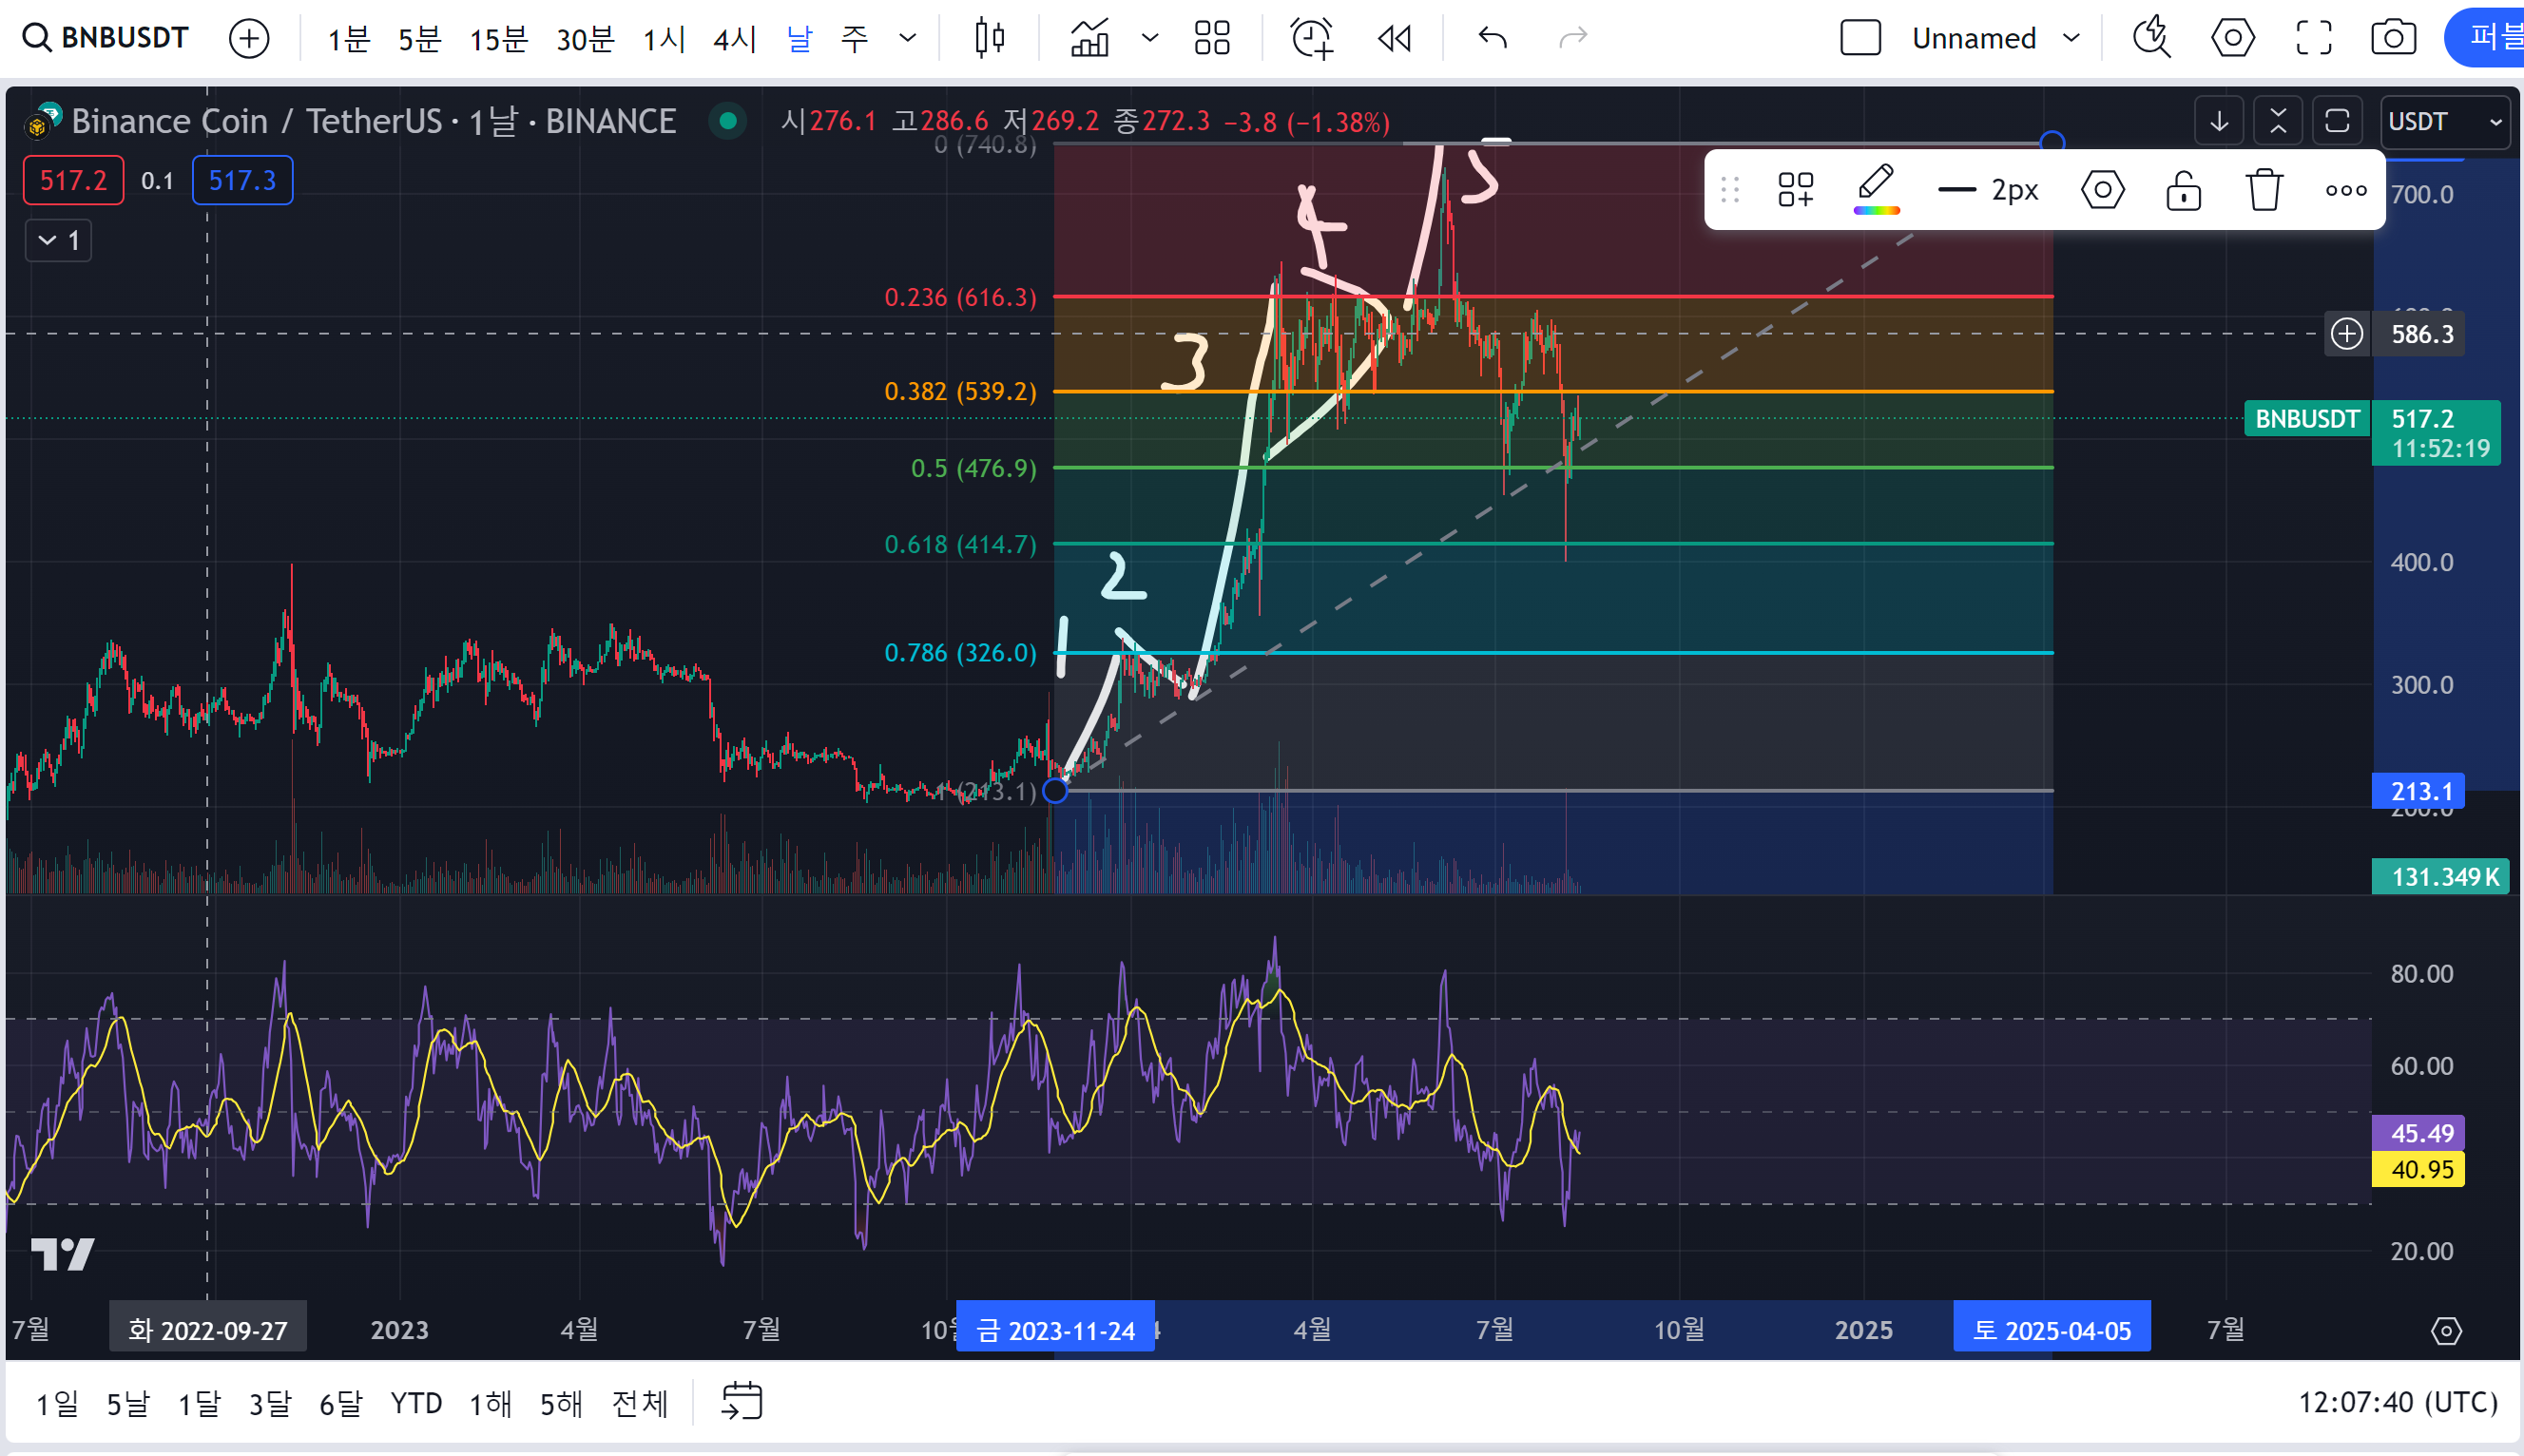Screen dimensions: 2524x1456
Task: Change brush line color with pencil swatch
Action: pyautogui.click(x=1876, y=189)
